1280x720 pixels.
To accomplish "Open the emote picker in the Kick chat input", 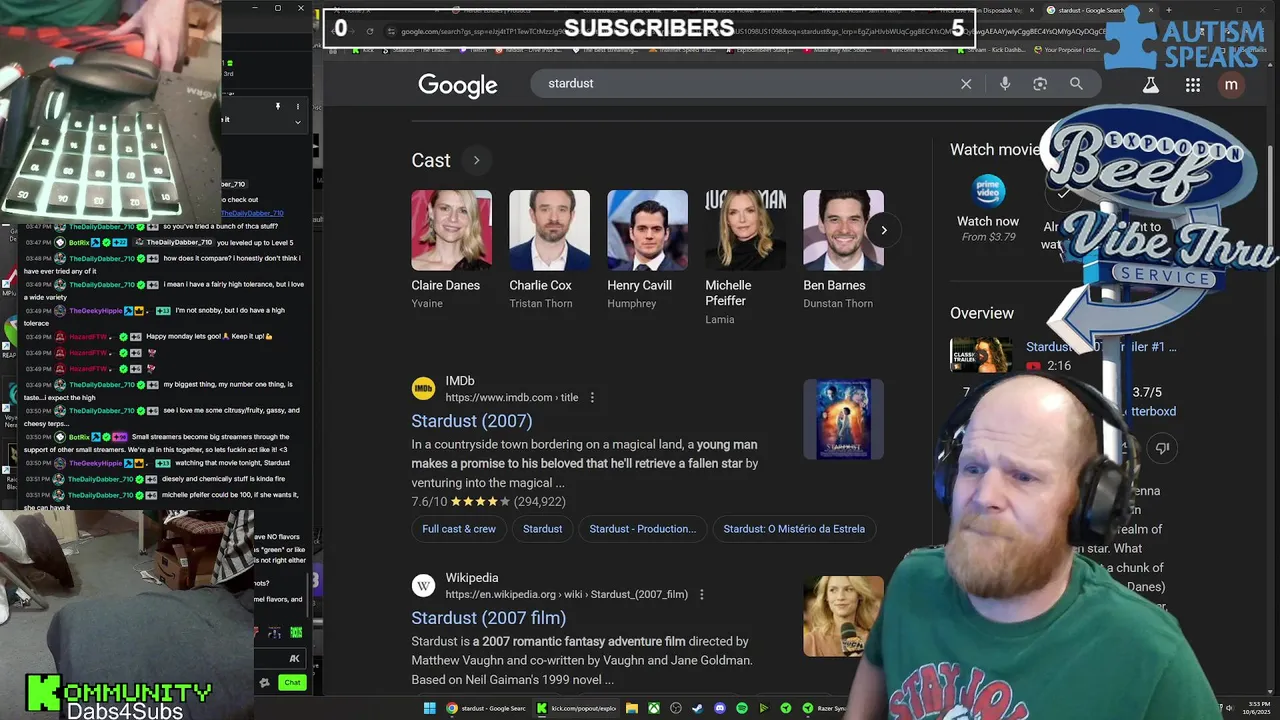I will pos(294,658).
